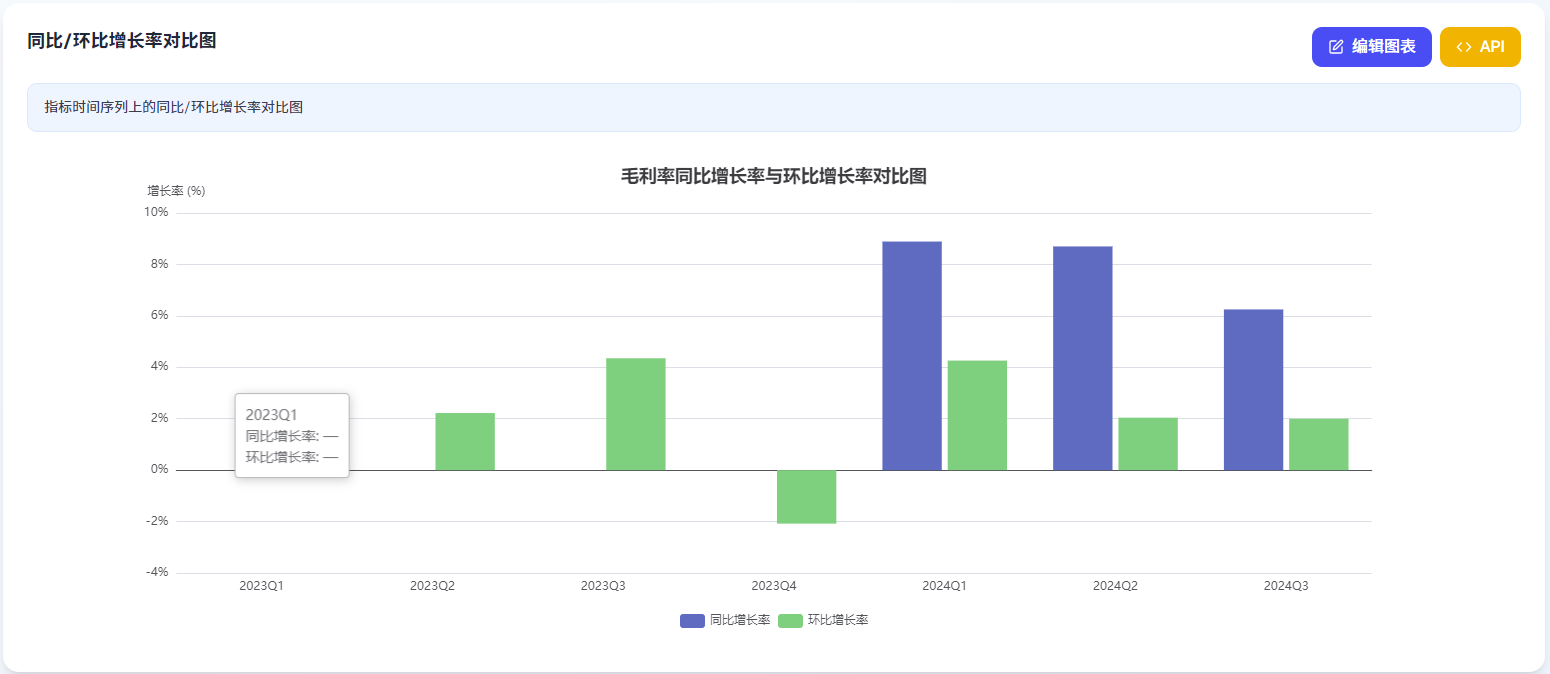Select the 2024Q3 green 环比 bar
Viewport: 1550px width, 674px height.
click(1319, 444)
